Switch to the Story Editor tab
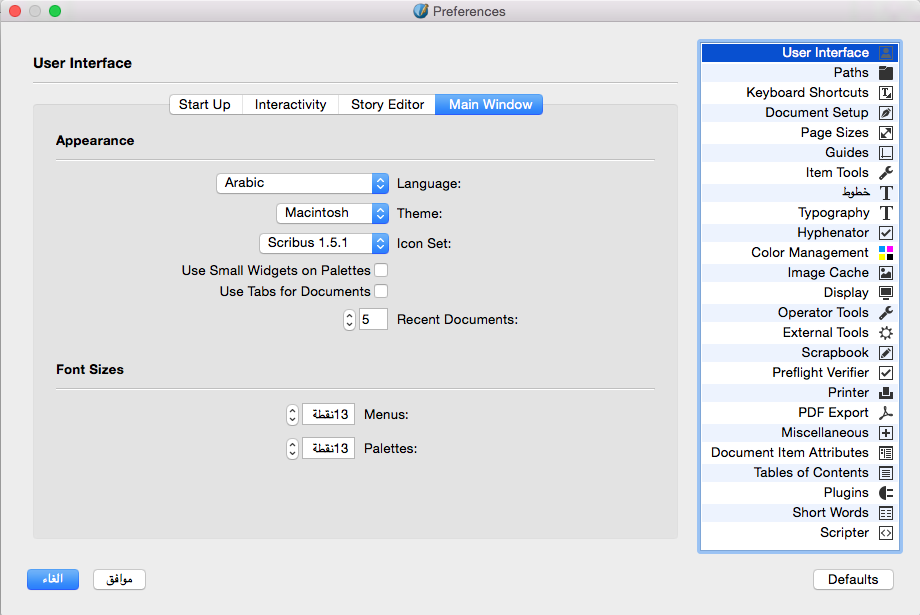Screen dimensions: 920x615 pos(387,105)
